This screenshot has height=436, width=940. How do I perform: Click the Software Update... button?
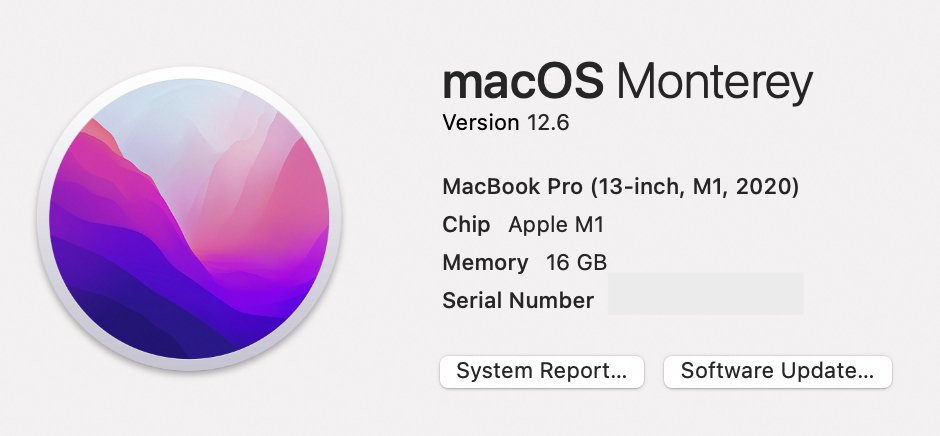[777, 371]
